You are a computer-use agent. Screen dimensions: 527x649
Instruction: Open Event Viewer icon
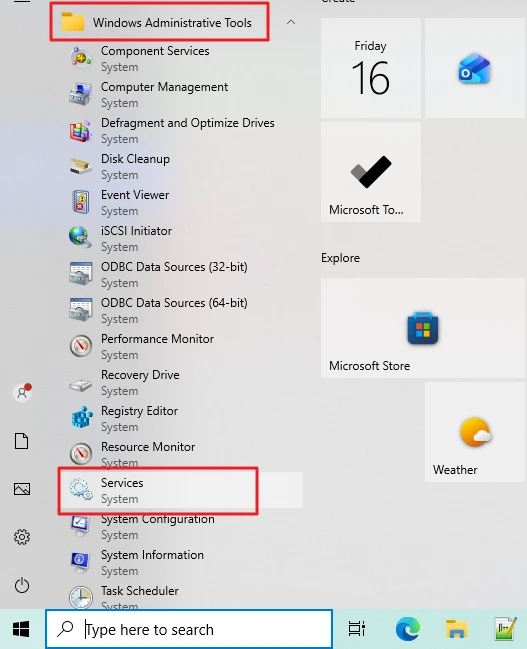click(x=81, y=202)
